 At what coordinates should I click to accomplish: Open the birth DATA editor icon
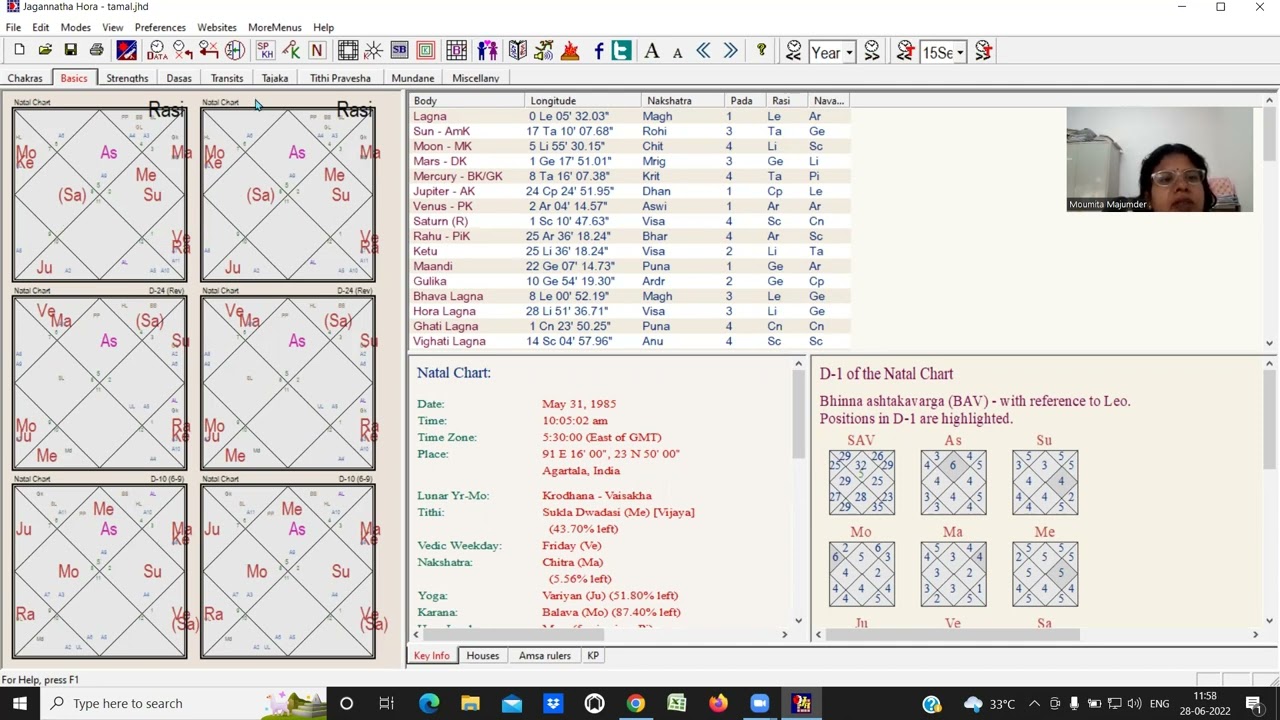(x=157, y=51)
